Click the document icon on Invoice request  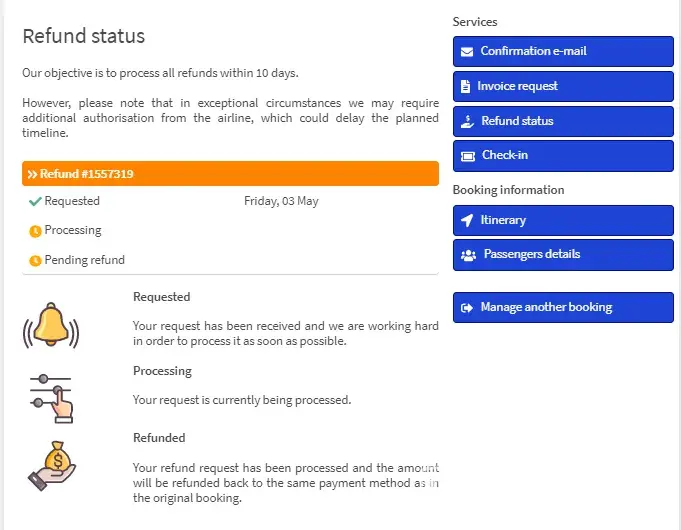(x=465, y=87)
